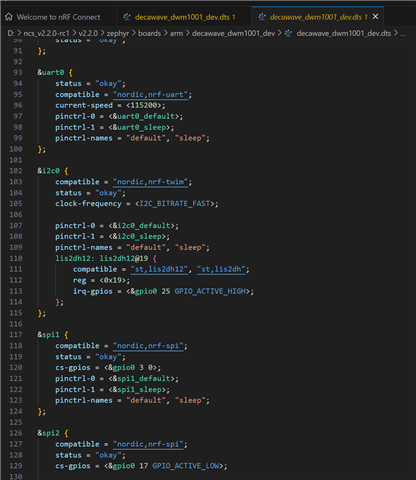This screenshot has width=416, height=480.
Task: Open breadcrumb folder decawave_dwm1001_dev
Action: point(233,33)
